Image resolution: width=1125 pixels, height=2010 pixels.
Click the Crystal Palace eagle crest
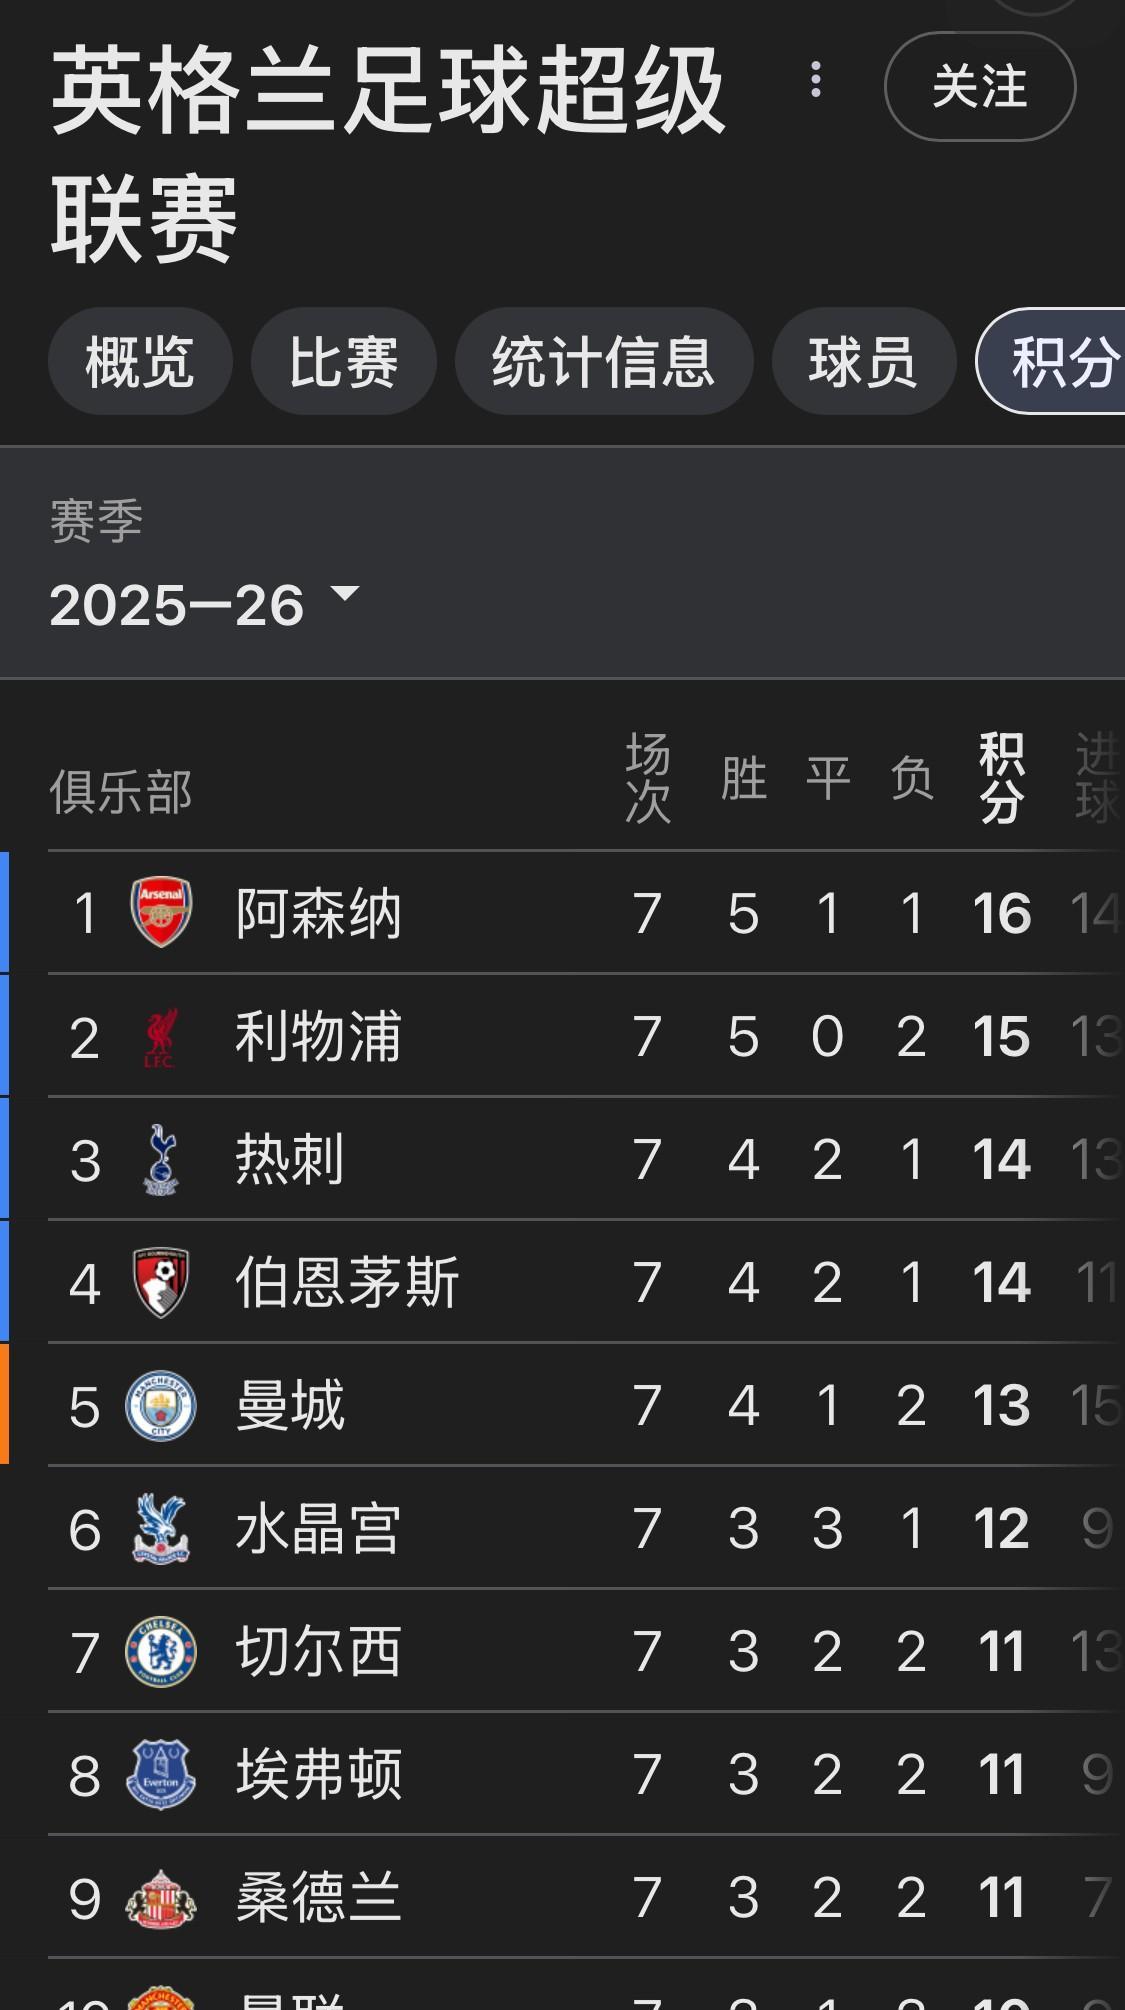161,1529
